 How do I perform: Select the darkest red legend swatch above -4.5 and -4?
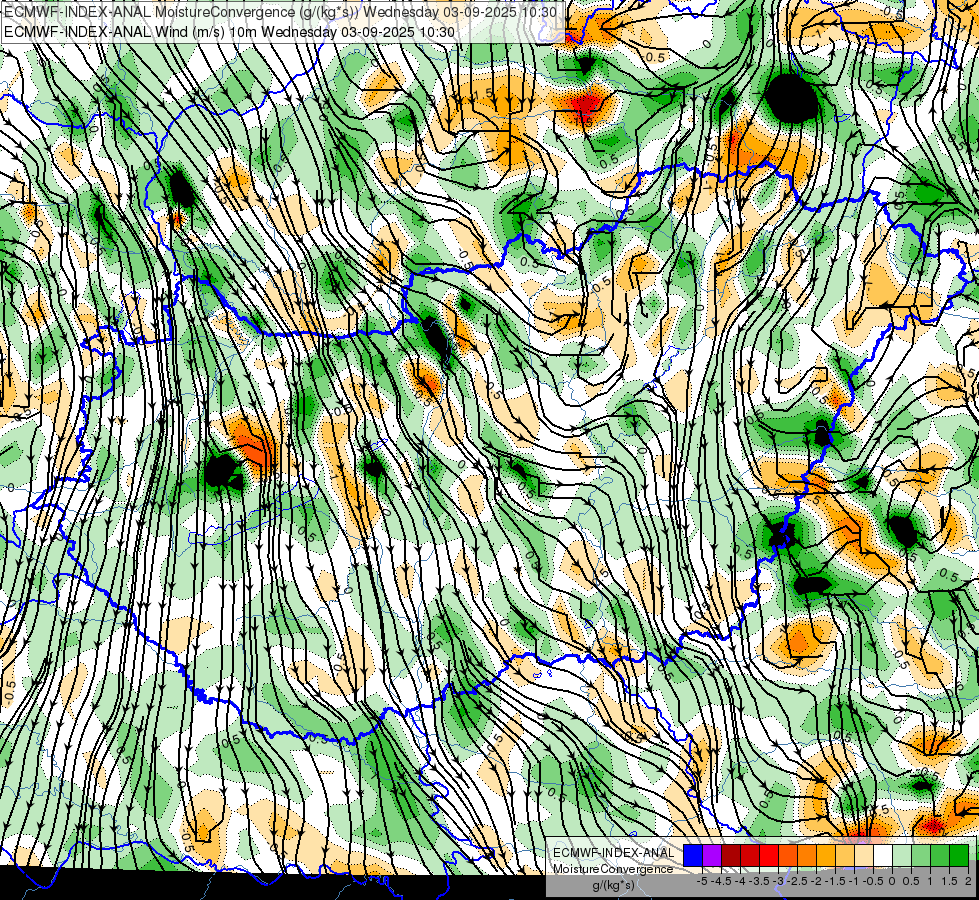click(x=731, y=855)
